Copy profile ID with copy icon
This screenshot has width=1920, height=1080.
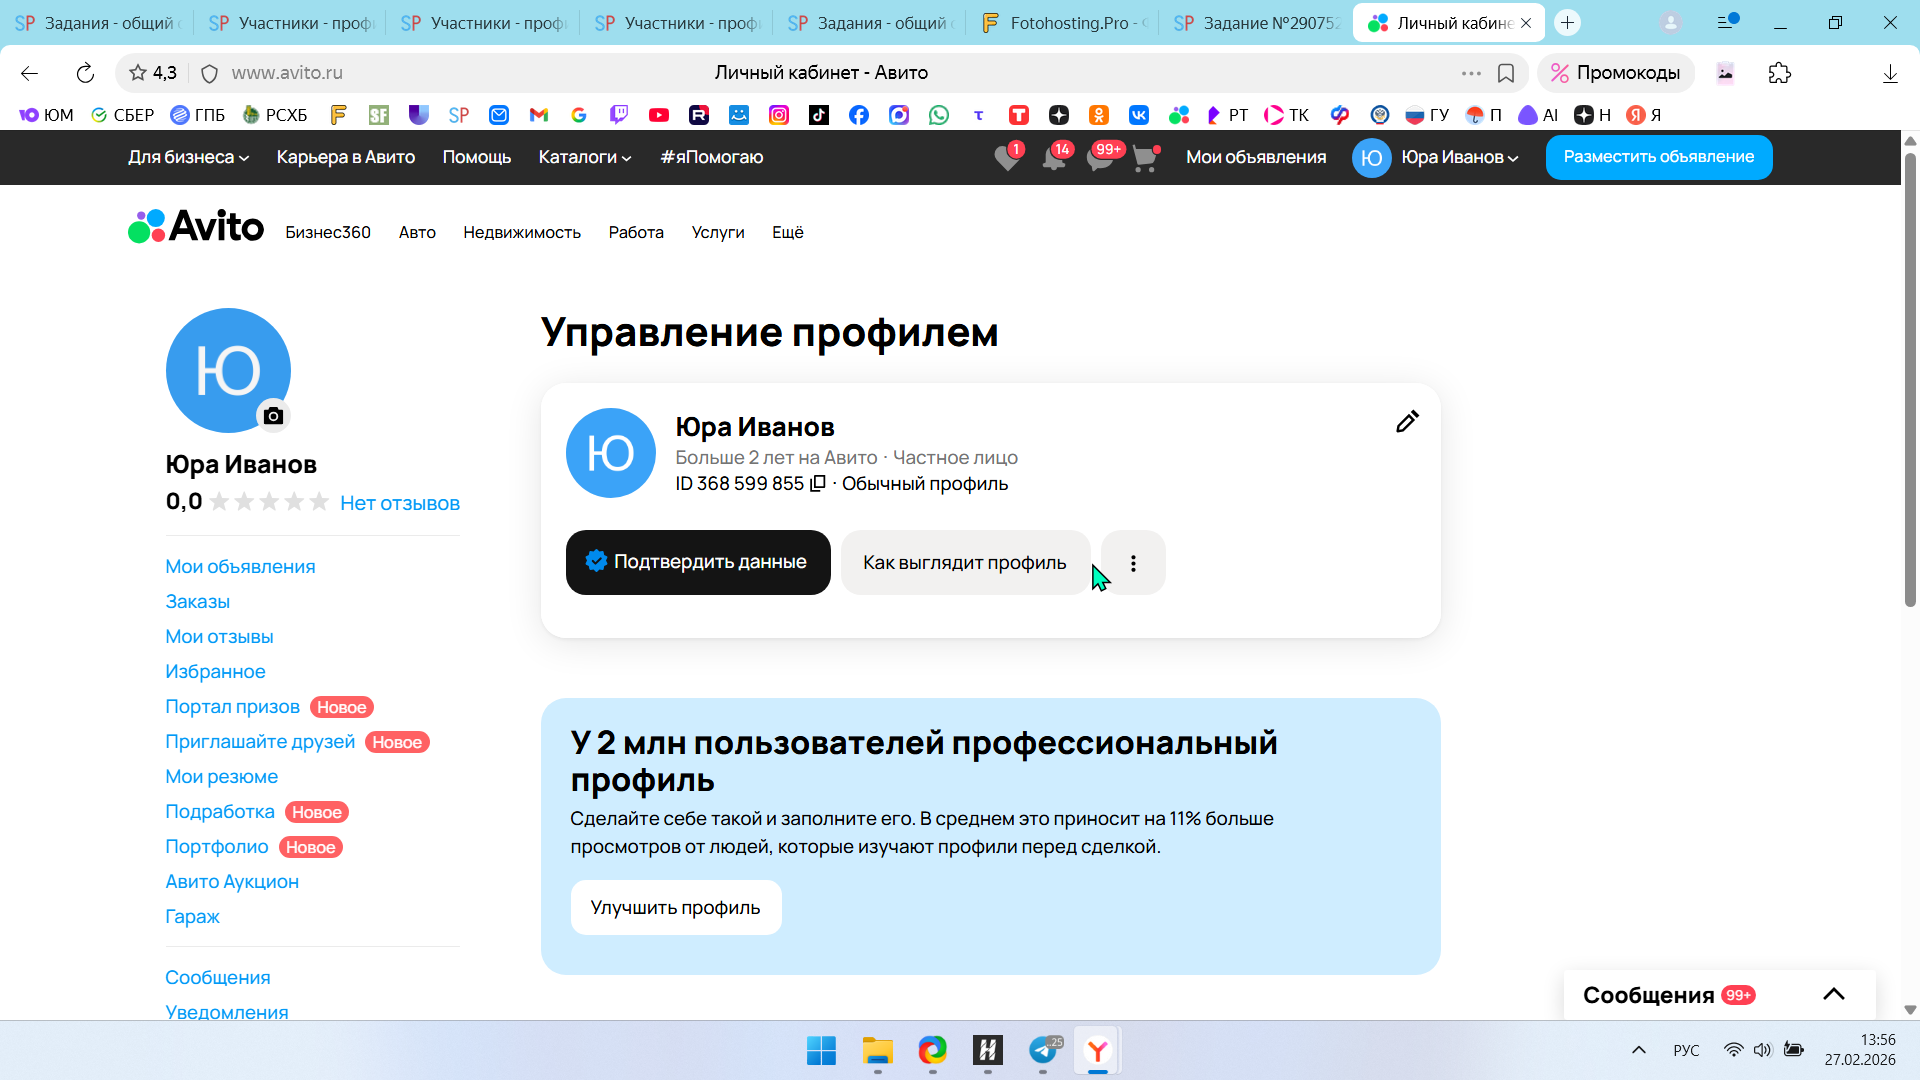coord(818,484)
